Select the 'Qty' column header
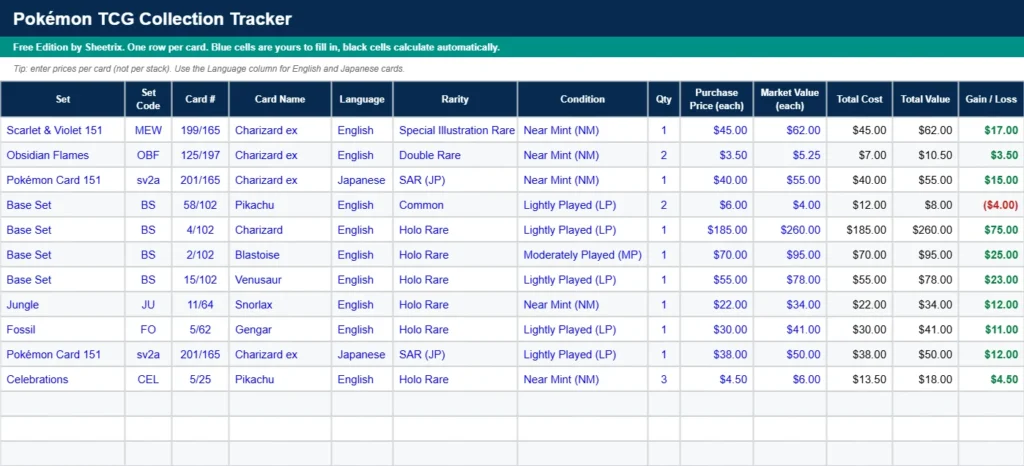The image size is (1024, 466). [x=664, y=99]
